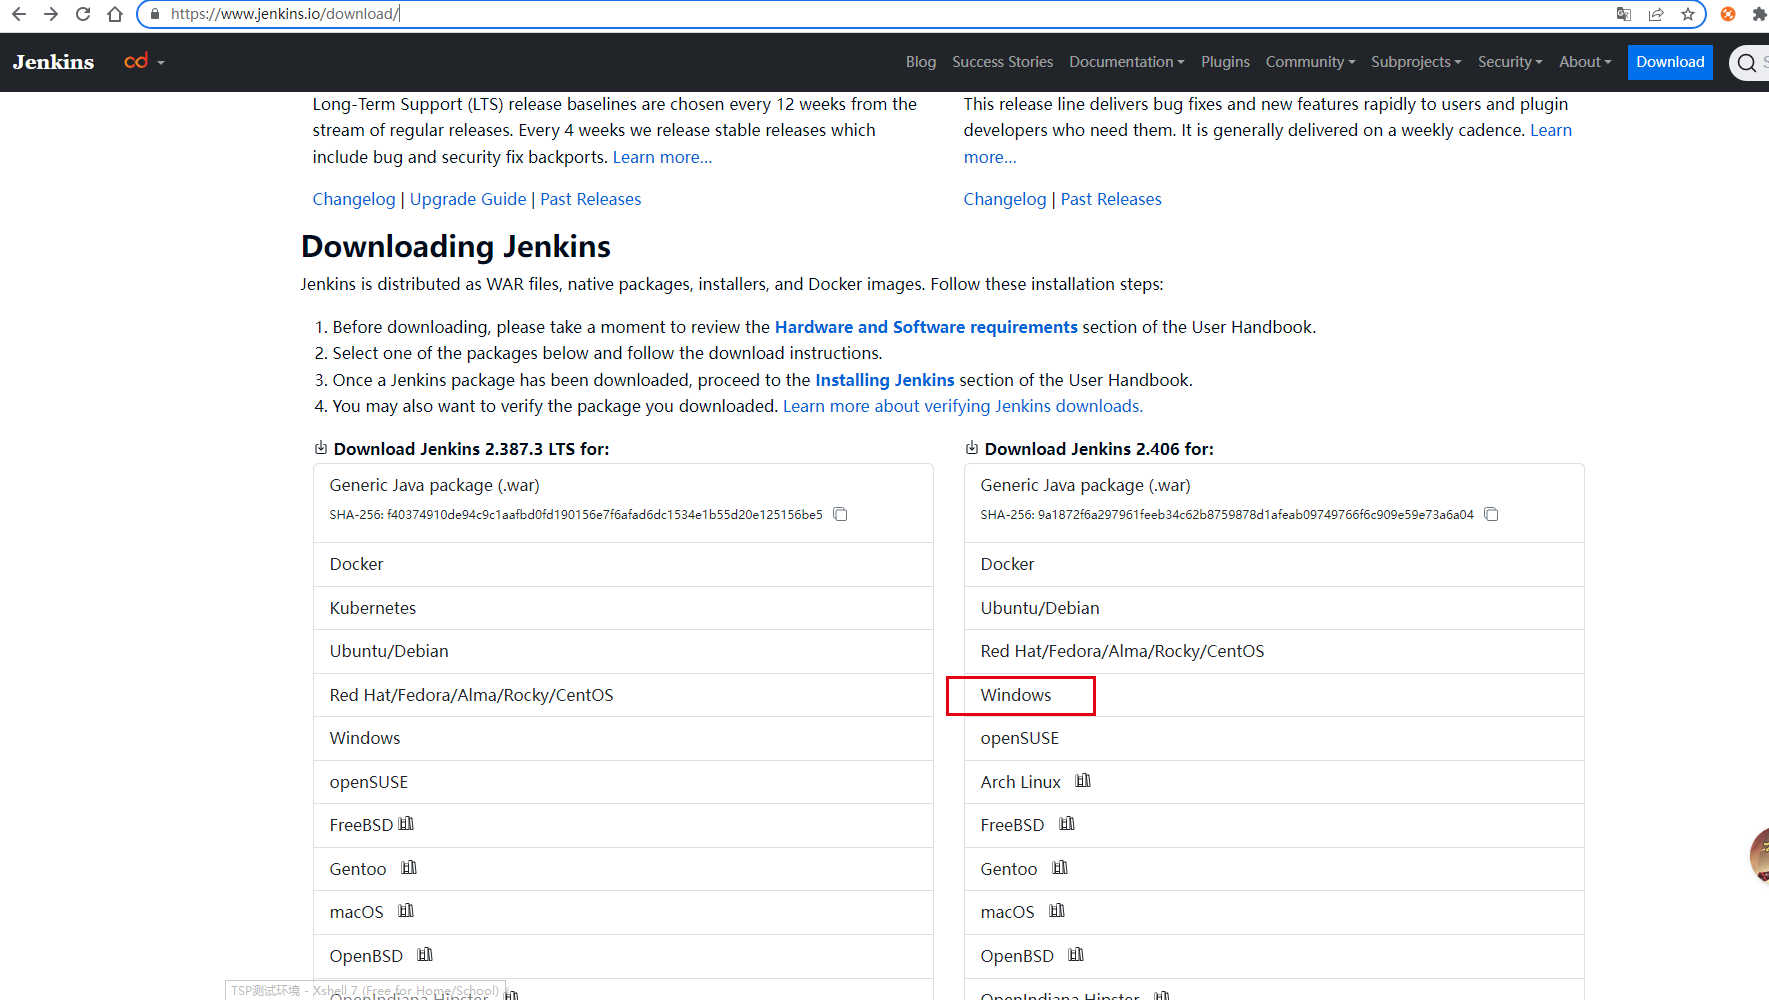The image size is (1769, 1000).
Task: Copy the LTS war SHA-256 checksum
Action: pos(841,515)
